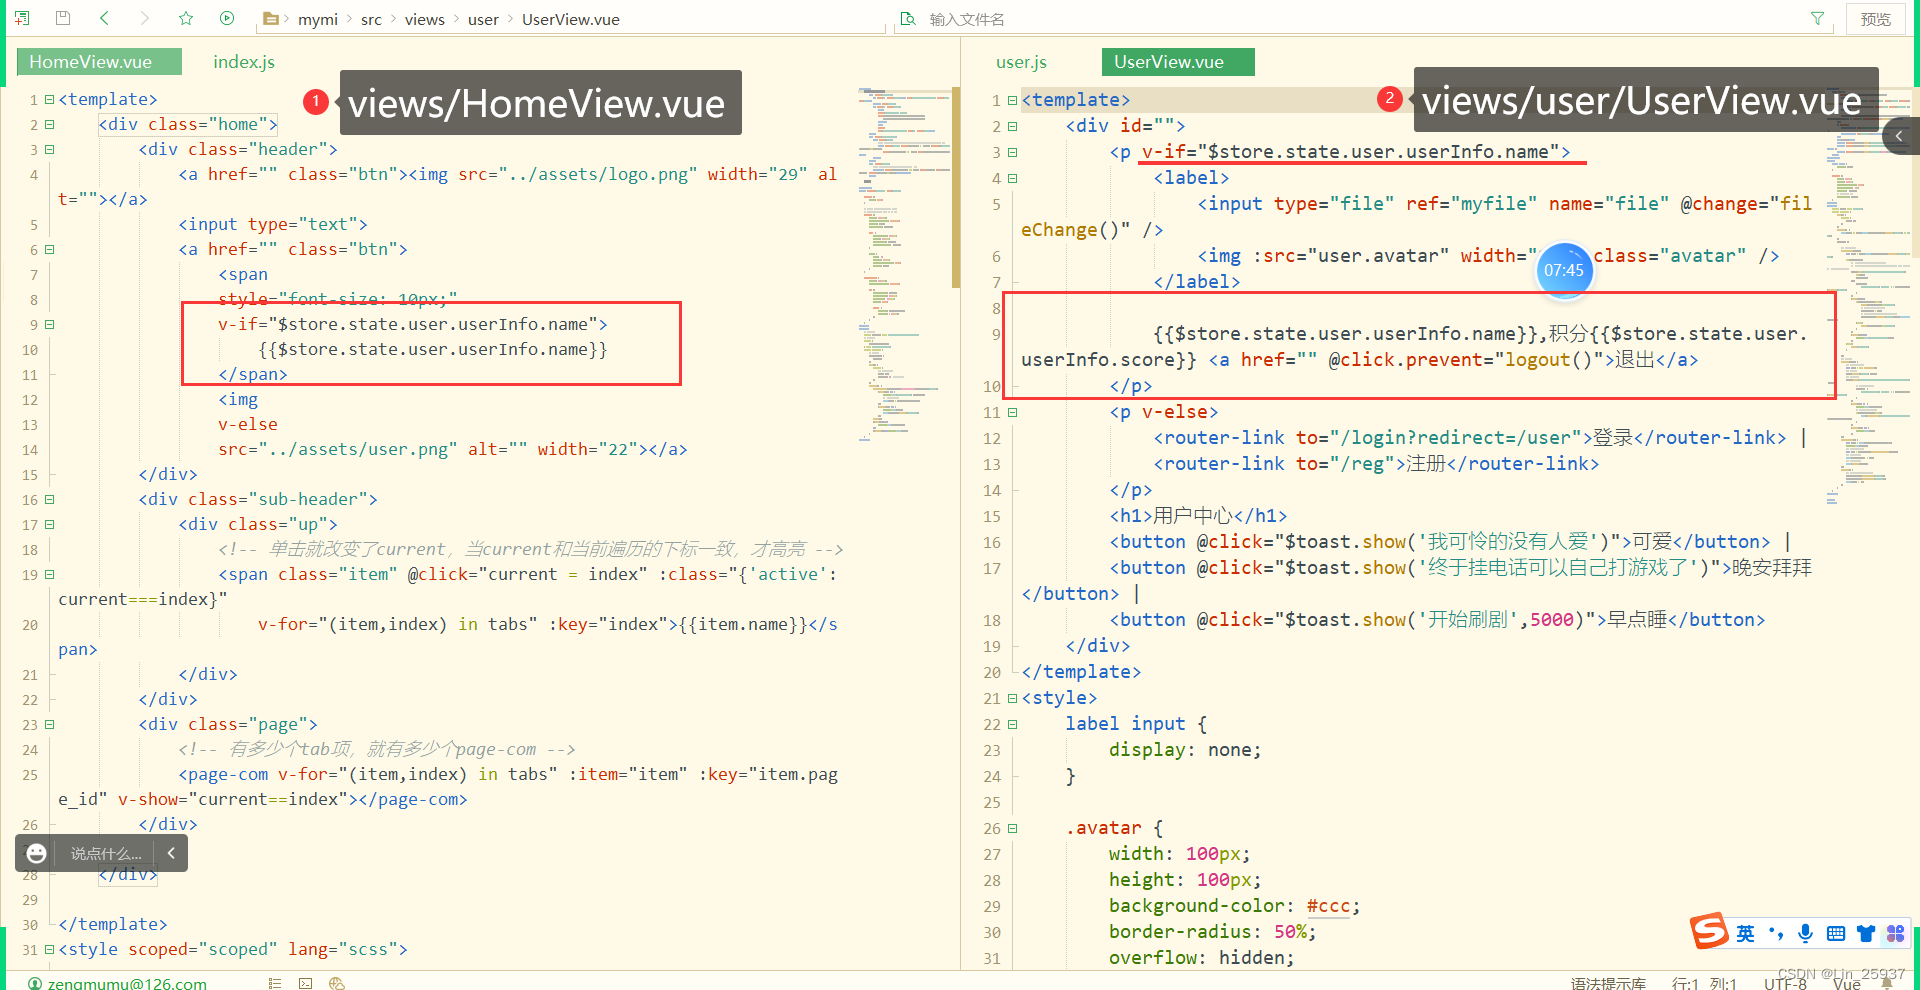Collapse line 4 label in right editor

tap(1012, 179)
